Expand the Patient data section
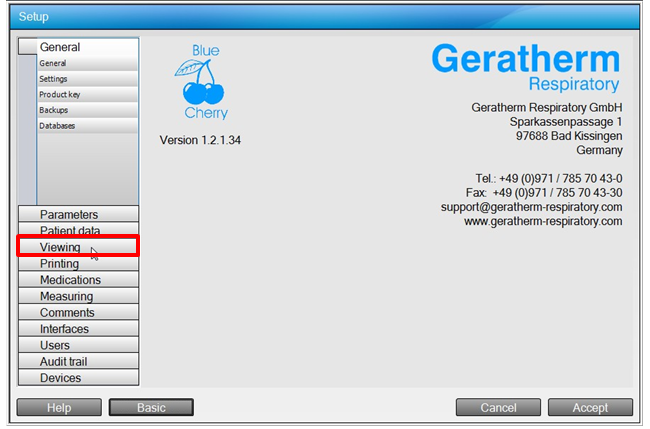The height and width of the screenshot is (429, 650). [78, 230]
